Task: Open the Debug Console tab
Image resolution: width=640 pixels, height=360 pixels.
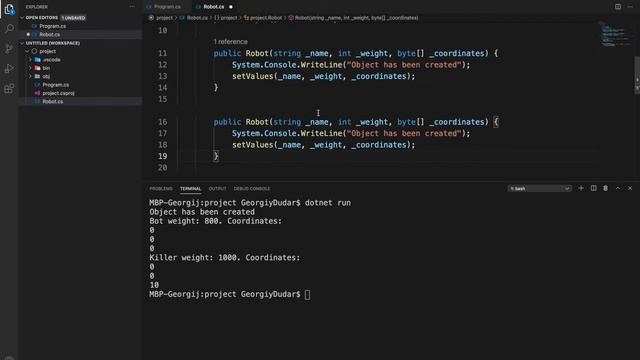Action: (x=252, y=189)
